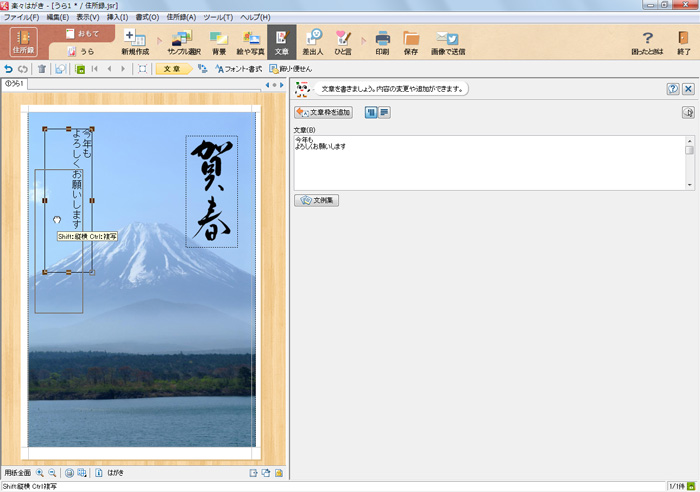Open the 背景 background tool
Viewport: 700px width, 492px height.
(218, 42)
